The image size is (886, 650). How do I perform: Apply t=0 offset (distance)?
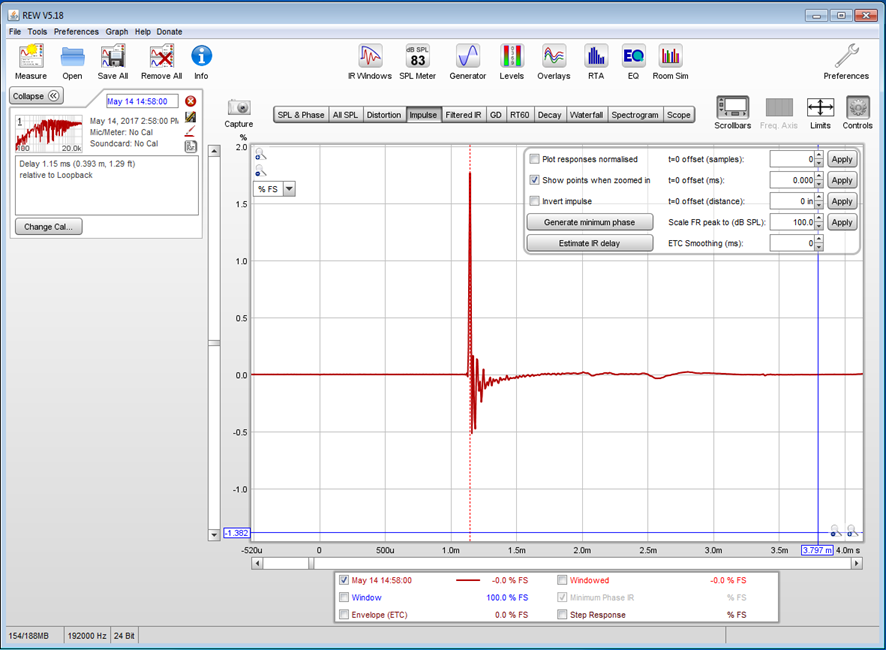842,201
